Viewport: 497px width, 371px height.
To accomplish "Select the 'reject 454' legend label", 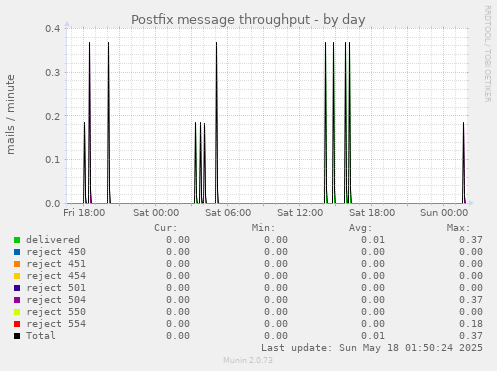I will (56, 276).
